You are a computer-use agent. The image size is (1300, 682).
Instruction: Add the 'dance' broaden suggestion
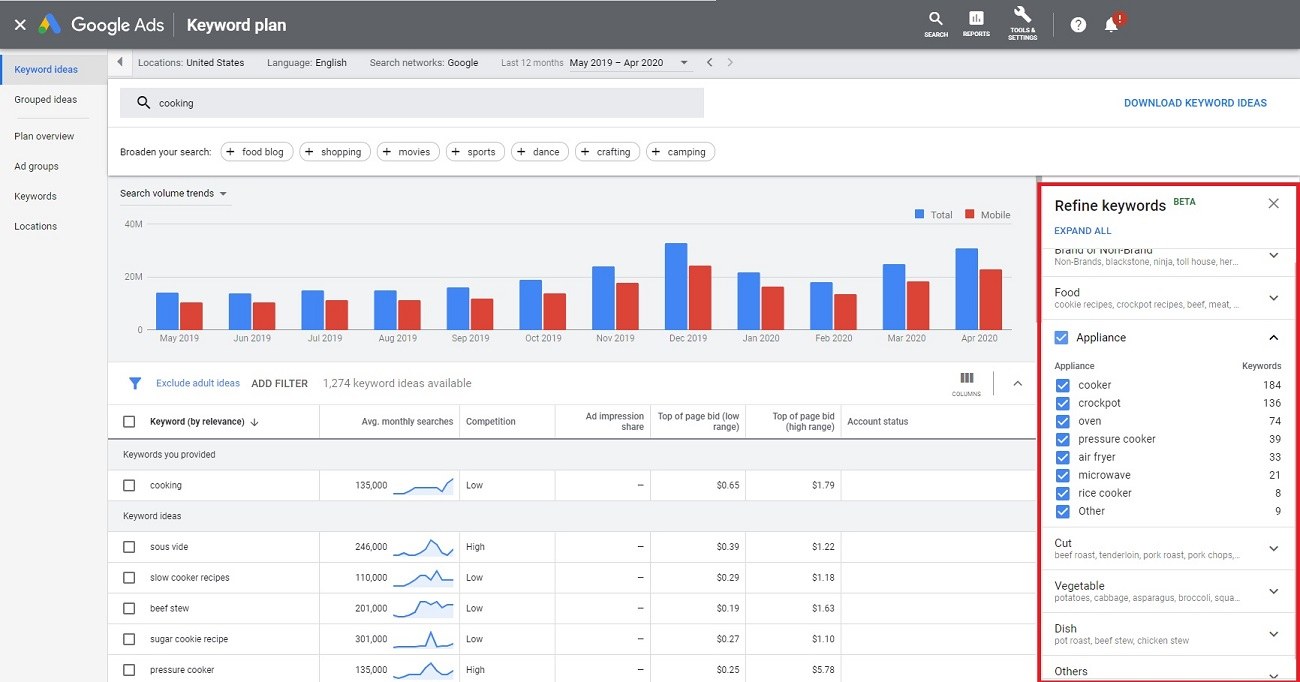click(540, 152)
